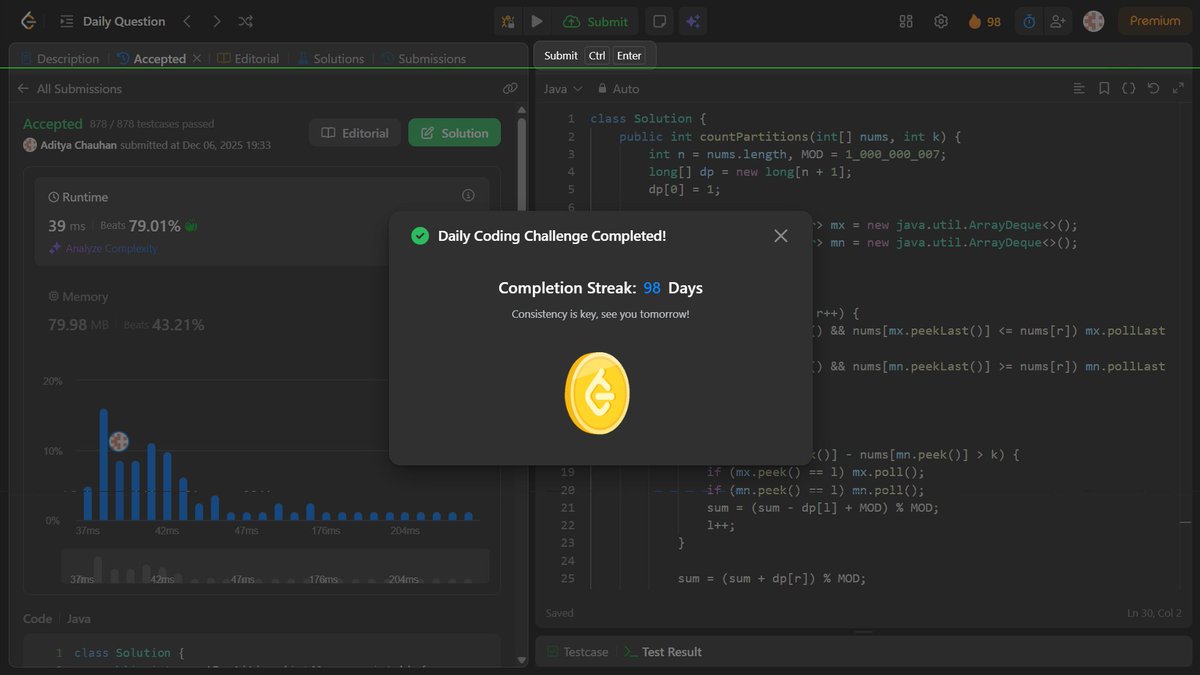Open the user profile avatar
This screenshot has height=675, width=1200.
[1094, 21]
